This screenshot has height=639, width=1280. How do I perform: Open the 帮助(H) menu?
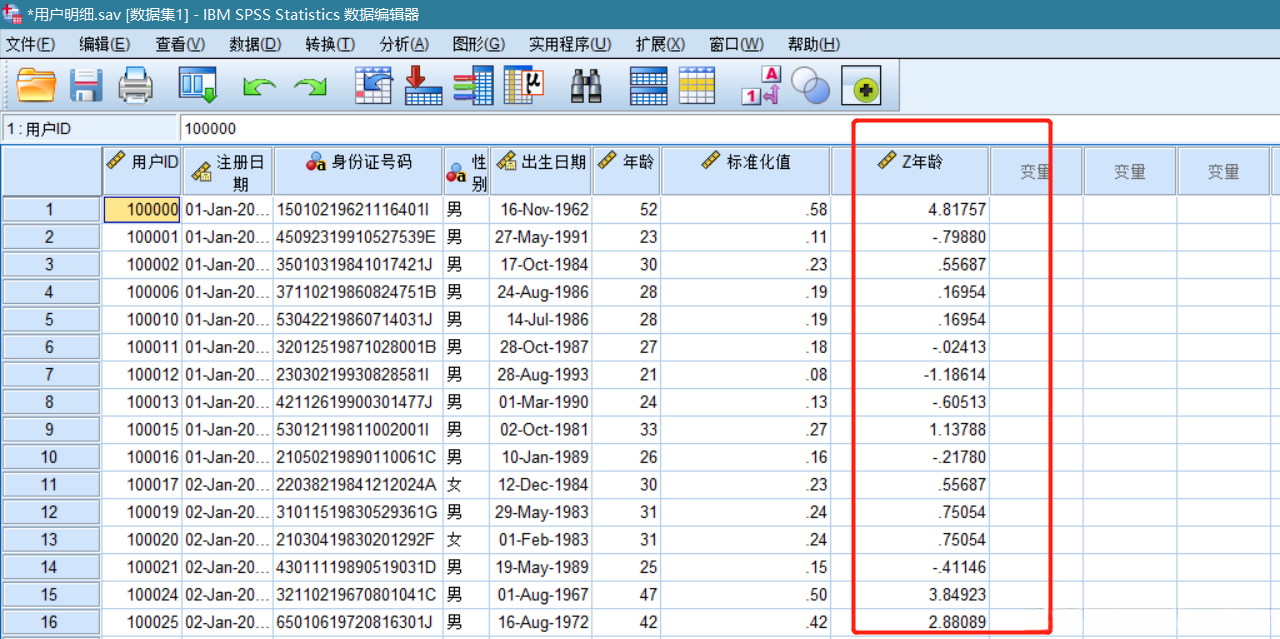pos(814,44)
